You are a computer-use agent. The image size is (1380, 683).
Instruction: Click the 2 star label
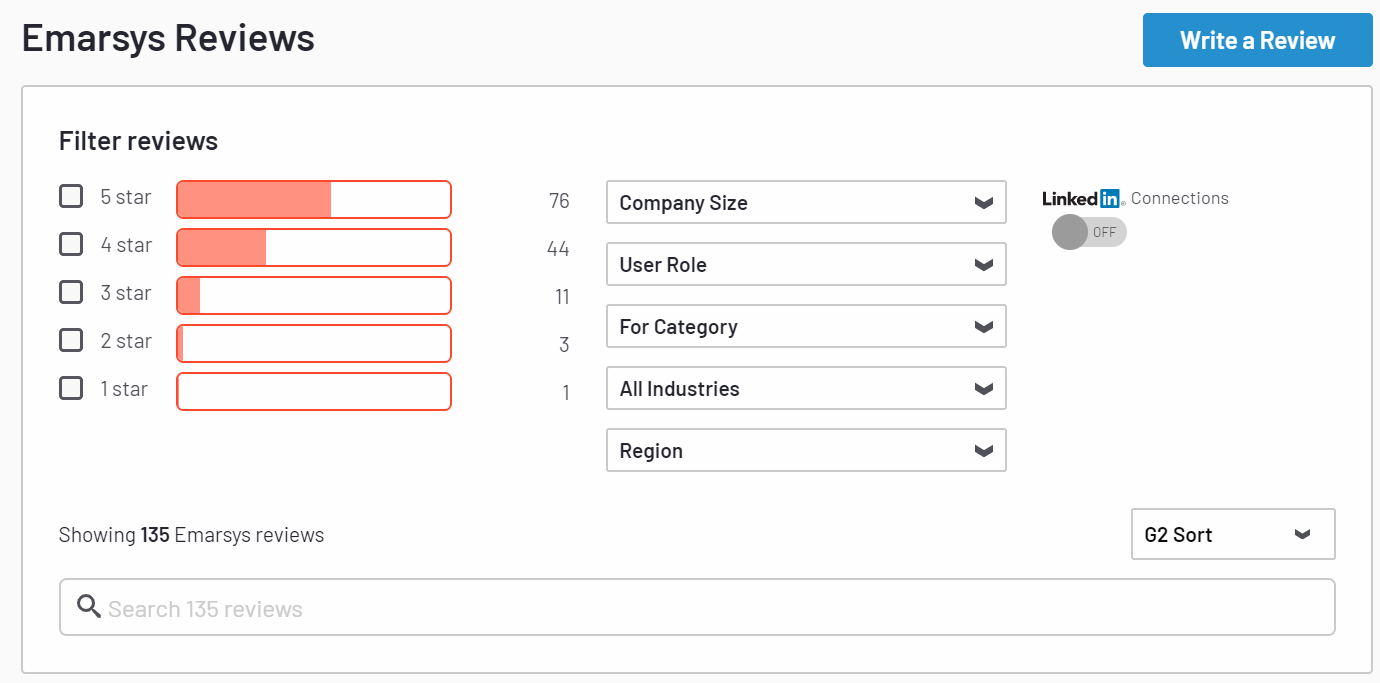[126, 341]
